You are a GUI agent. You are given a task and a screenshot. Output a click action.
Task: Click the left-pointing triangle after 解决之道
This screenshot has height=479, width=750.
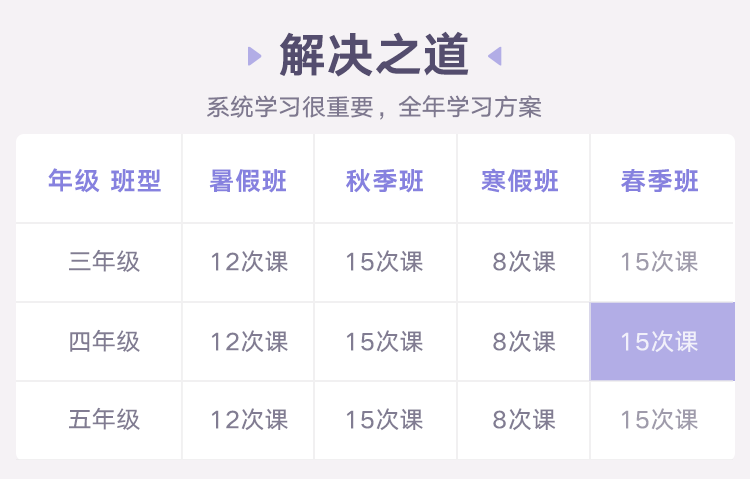[495, 56]
